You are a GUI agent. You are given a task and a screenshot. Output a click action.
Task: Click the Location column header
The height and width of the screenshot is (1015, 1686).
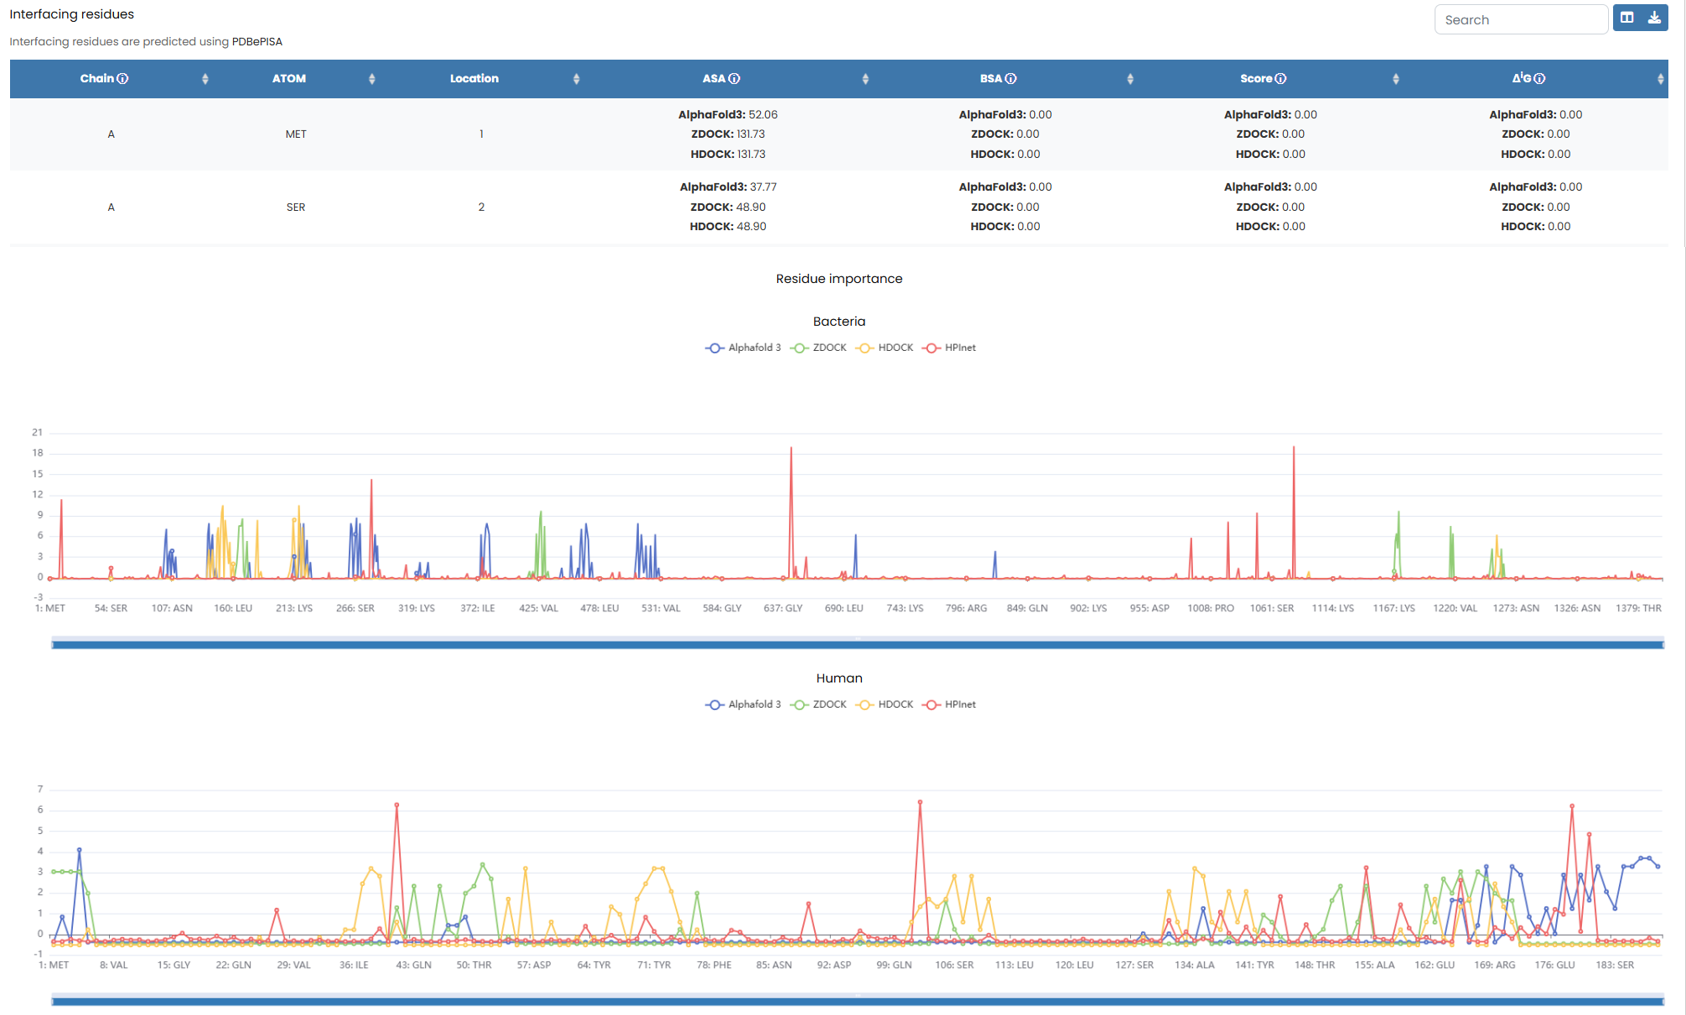pyautogui.click(x=474, y=79)
